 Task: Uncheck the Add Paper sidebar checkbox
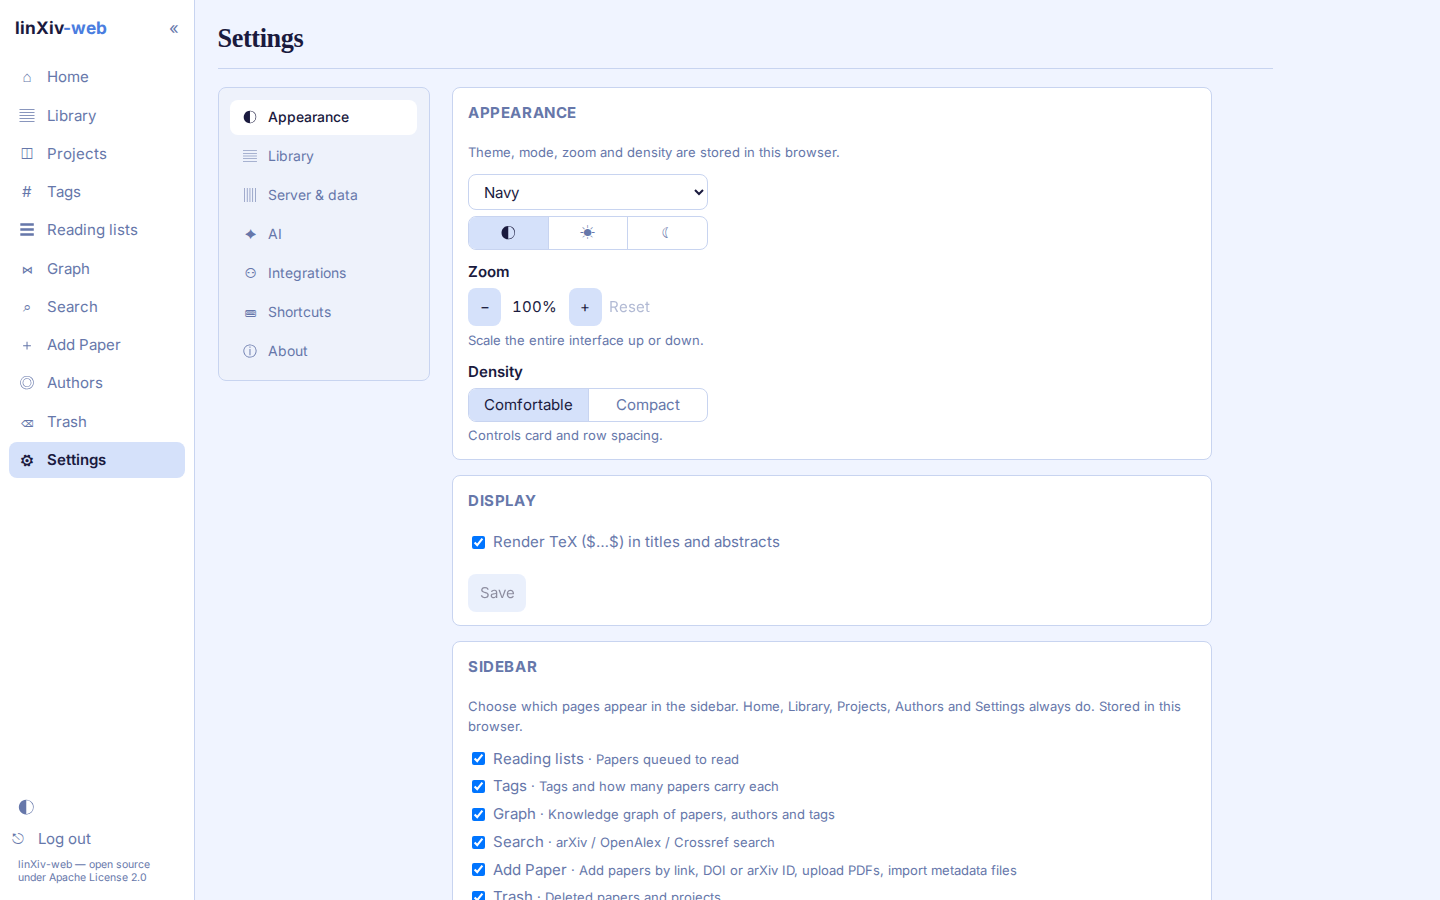pyautogui.click(x=478, y=870)
